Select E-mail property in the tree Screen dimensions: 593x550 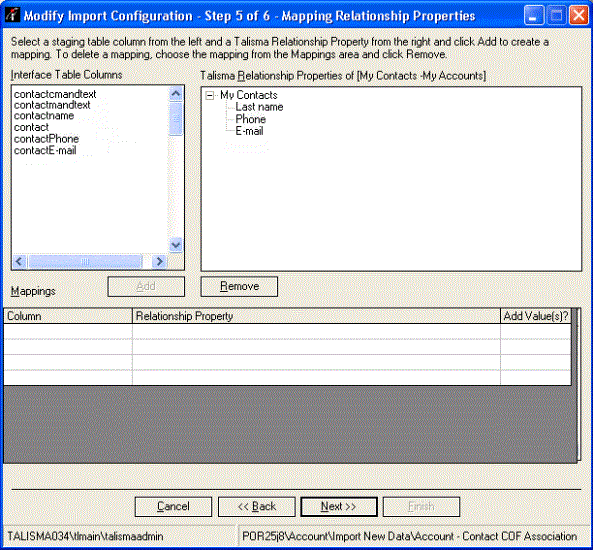[x=249, y=131]
